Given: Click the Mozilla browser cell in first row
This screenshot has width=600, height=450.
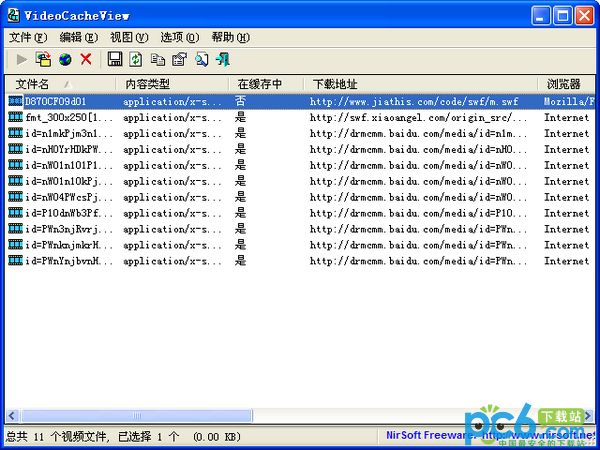Looking at the screenshot, I should click(x=569, y=101).
